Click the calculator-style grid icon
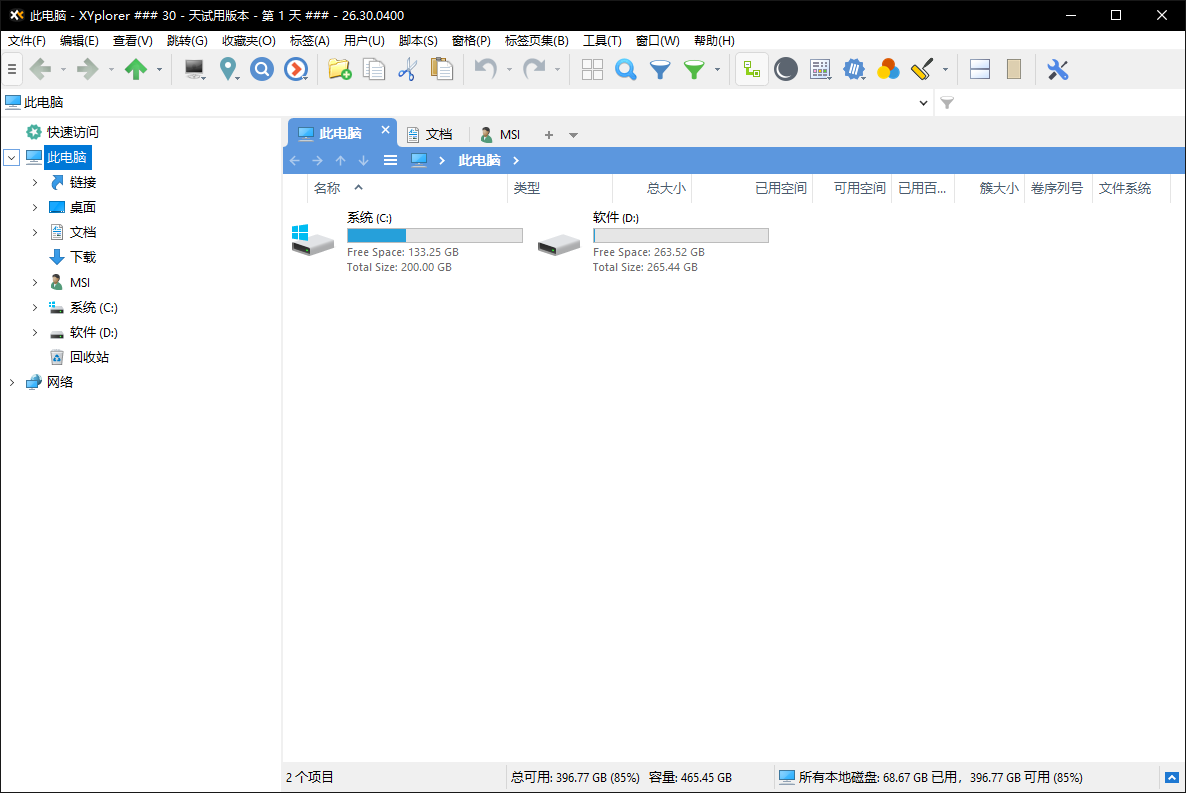This screenshot has width=1186, height=793. (820, 70)
